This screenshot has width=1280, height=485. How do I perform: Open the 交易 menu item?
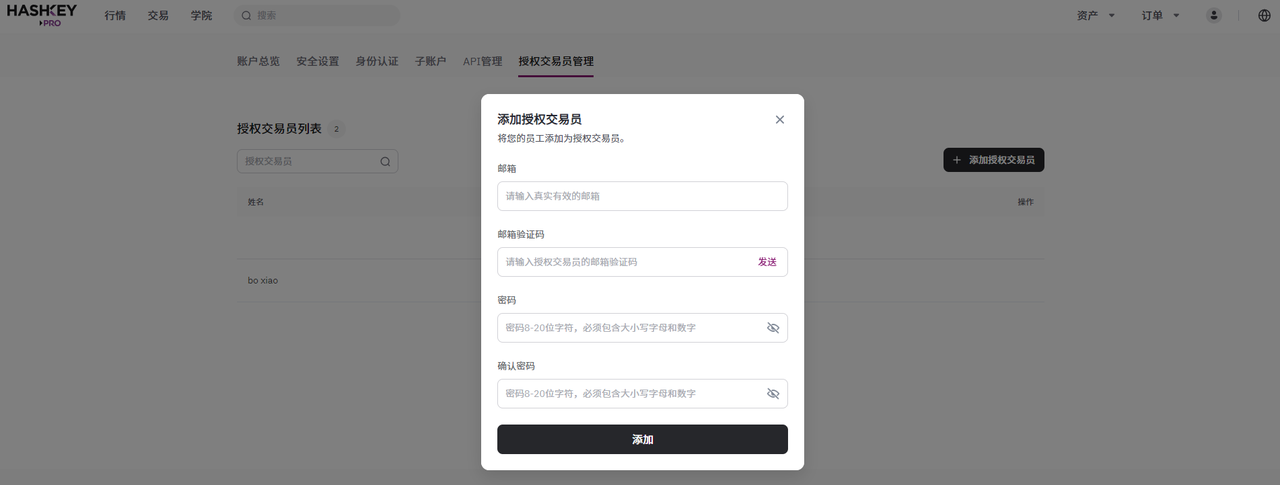[x=158, y=15]
